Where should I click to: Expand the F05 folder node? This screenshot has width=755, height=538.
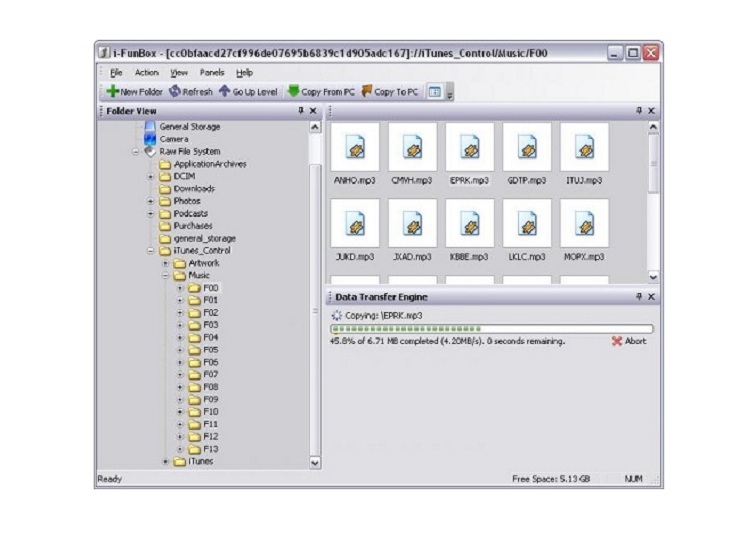(x=181, y=350)
